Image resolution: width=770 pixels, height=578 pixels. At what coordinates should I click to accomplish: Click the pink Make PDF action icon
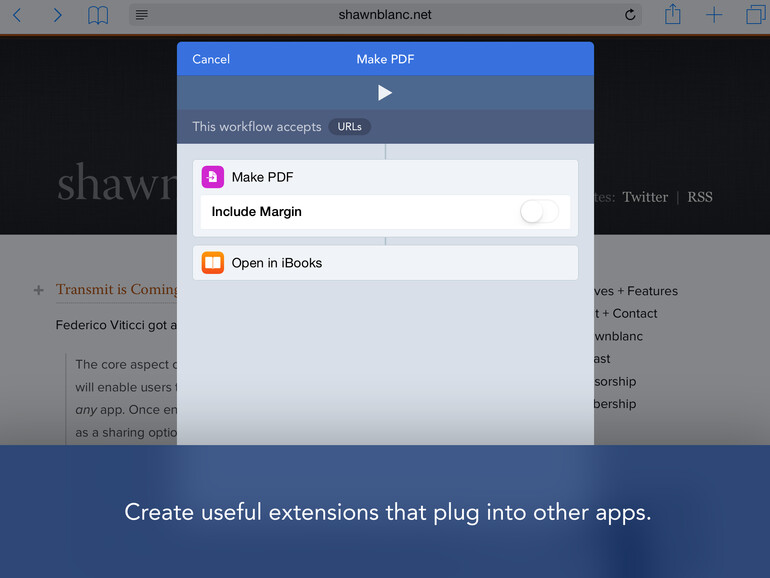213,177
